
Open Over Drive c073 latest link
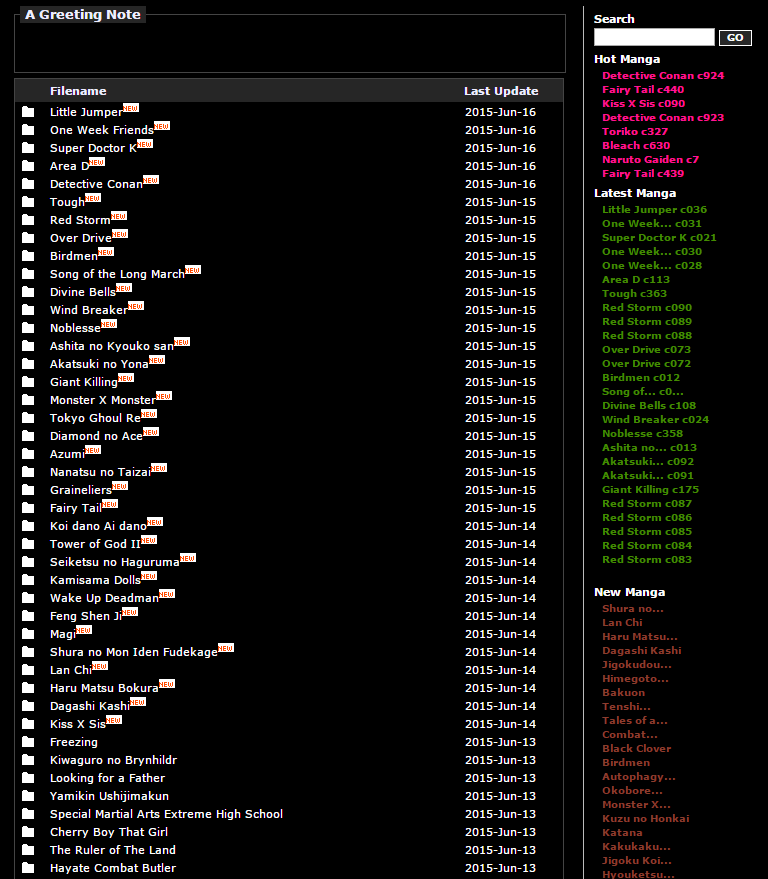click(646, 349)
